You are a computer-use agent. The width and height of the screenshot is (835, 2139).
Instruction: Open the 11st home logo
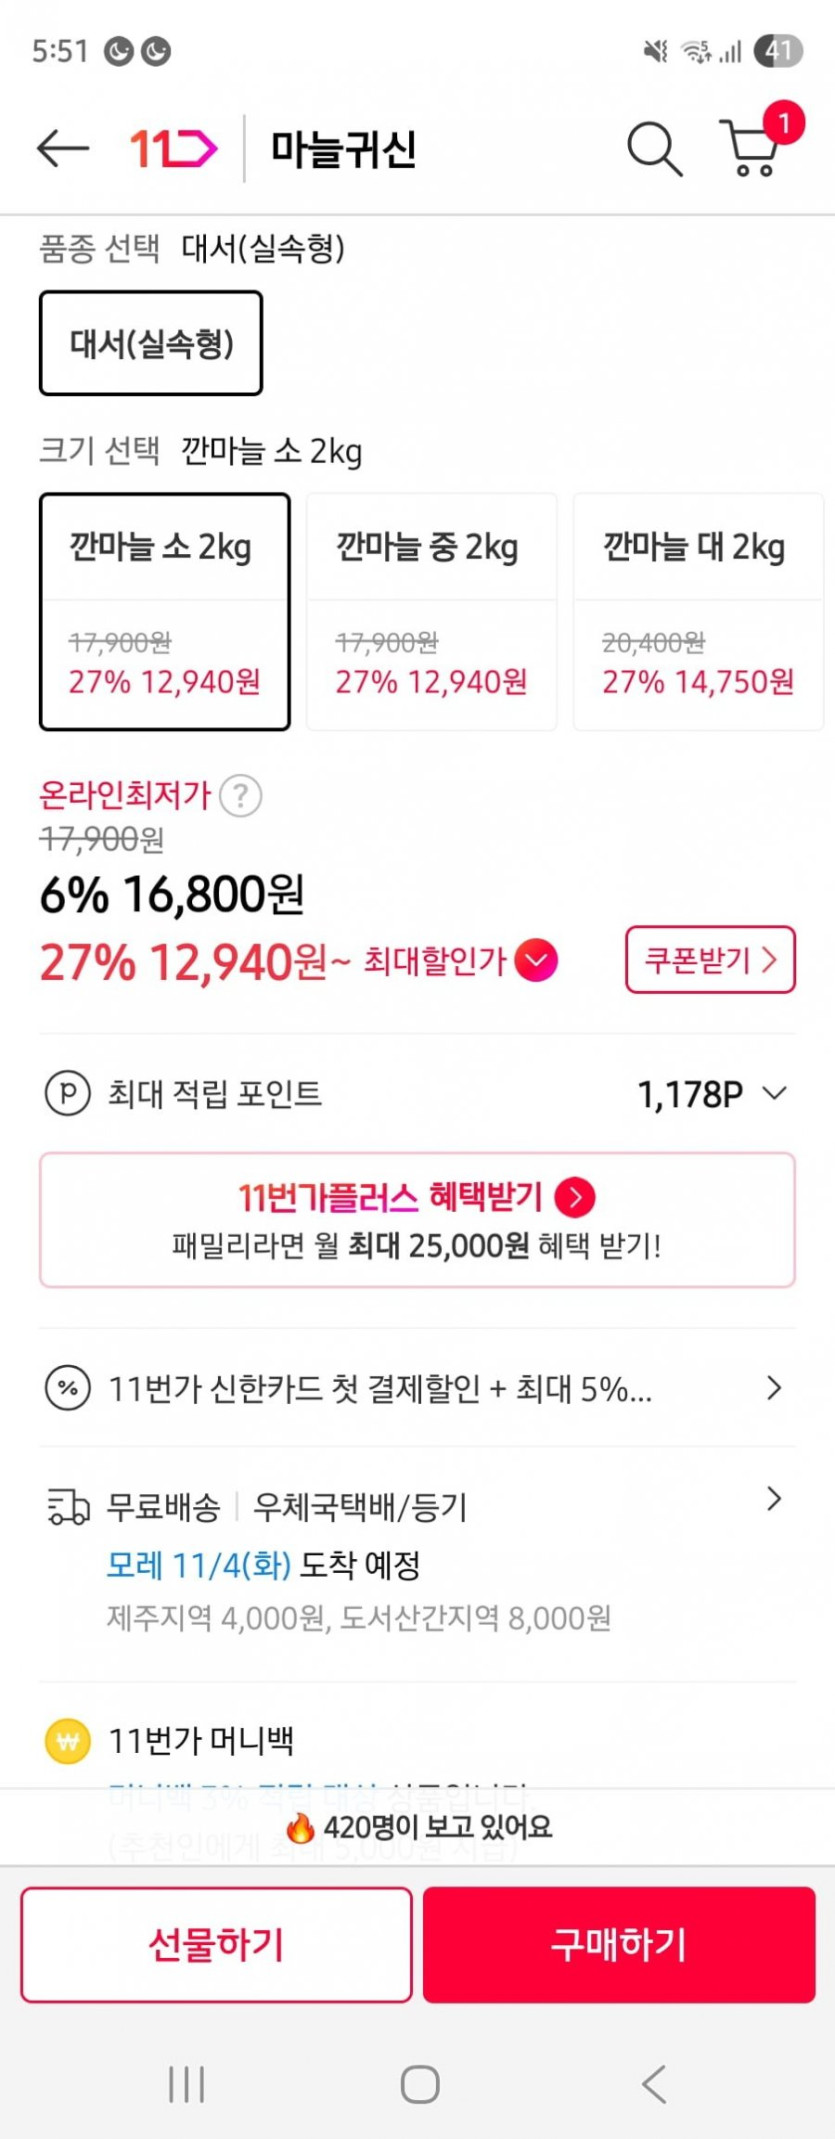pos(173,149)
